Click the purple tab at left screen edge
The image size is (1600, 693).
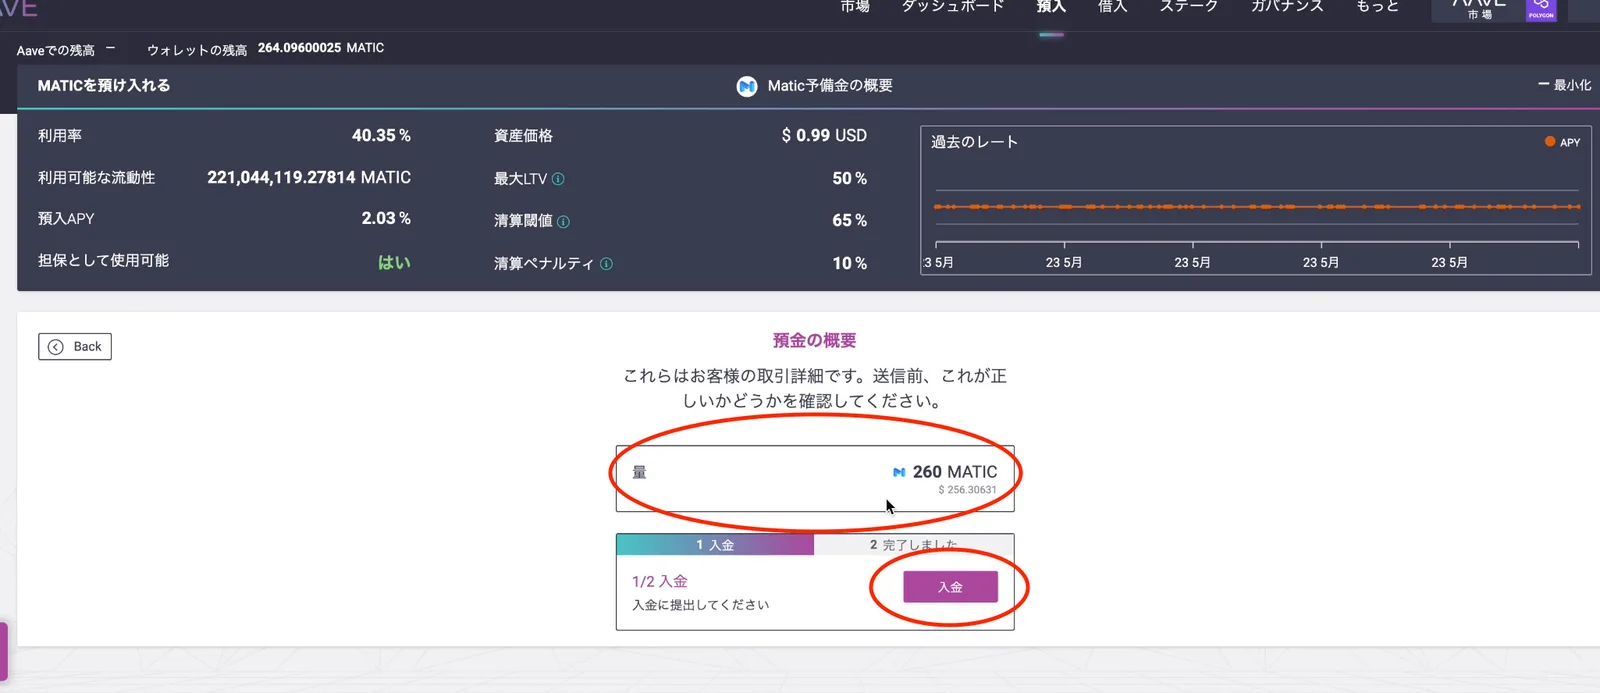coord(4,652)
